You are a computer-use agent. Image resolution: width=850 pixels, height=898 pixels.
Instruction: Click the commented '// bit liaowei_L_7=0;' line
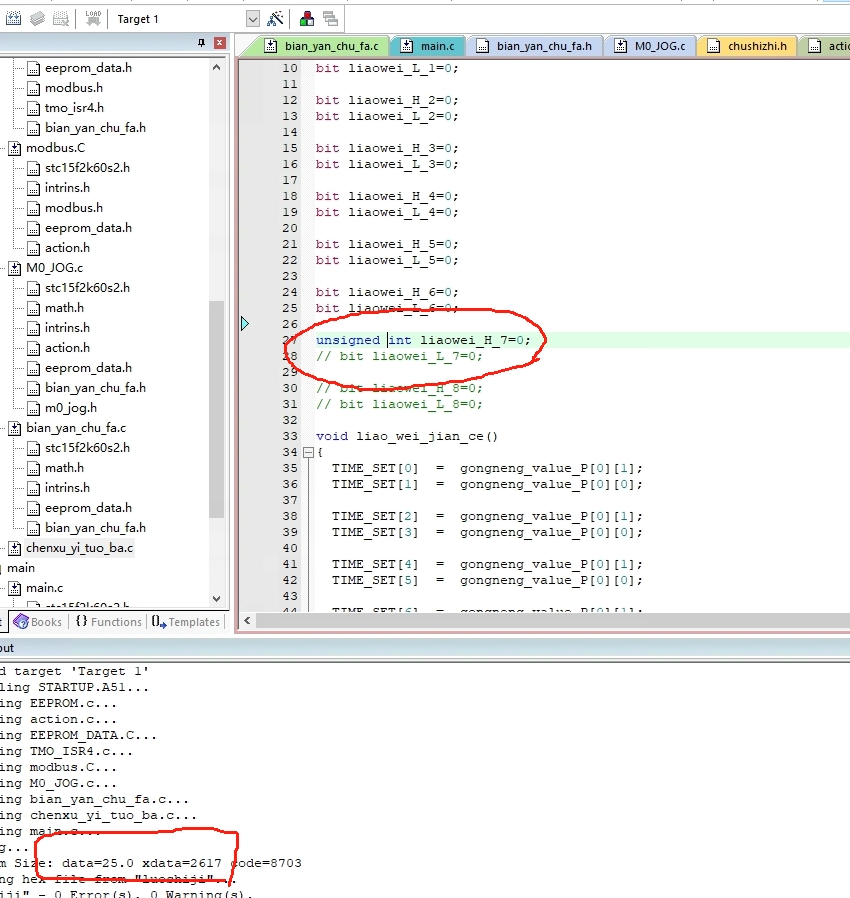pyautogui.click(x=399, y=356)
